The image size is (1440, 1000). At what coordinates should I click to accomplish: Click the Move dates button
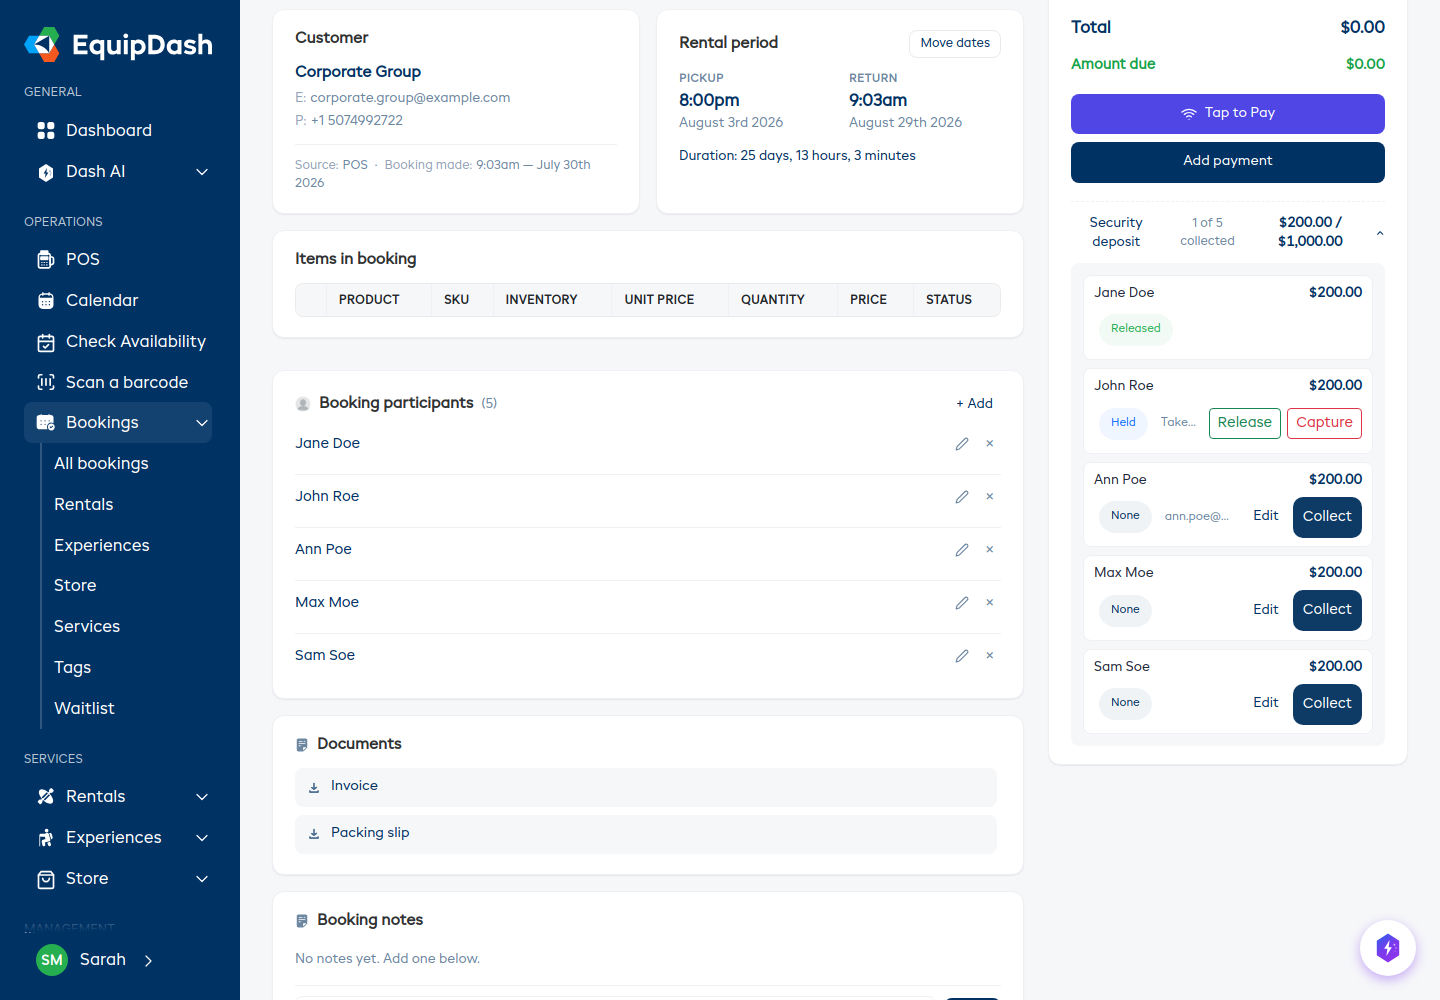955,43
